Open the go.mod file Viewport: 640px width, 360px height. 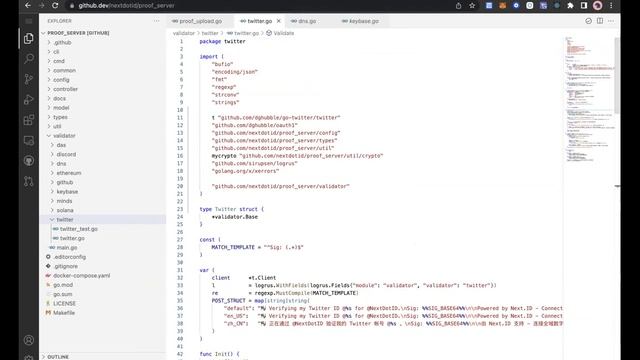pos(63,285)
